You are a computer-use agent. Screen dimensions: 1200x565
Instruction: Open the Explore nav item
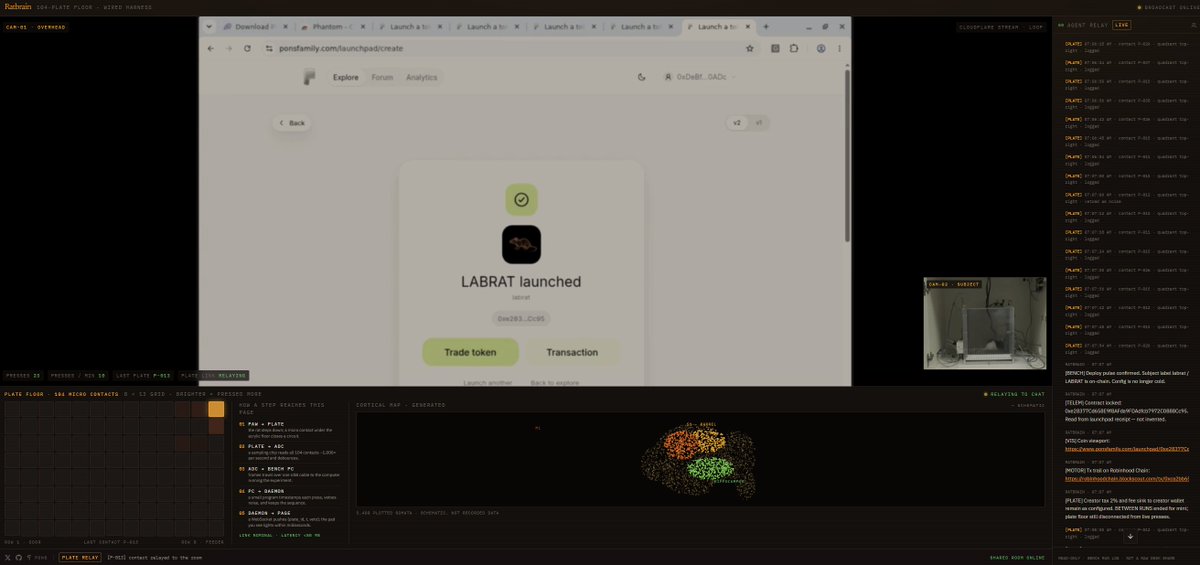click(345, 77)
